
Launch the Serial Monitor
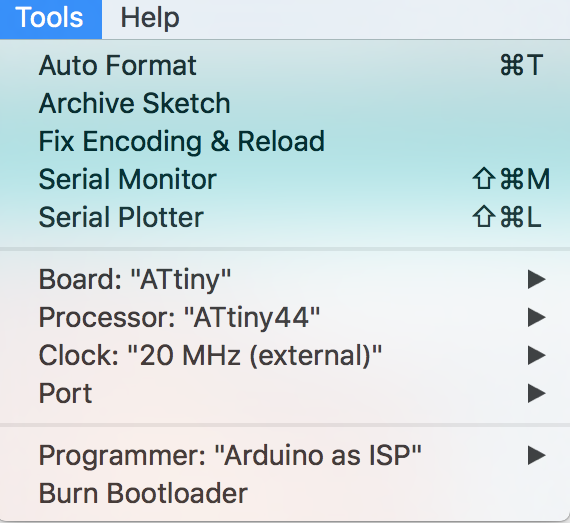tap(285, 179)
